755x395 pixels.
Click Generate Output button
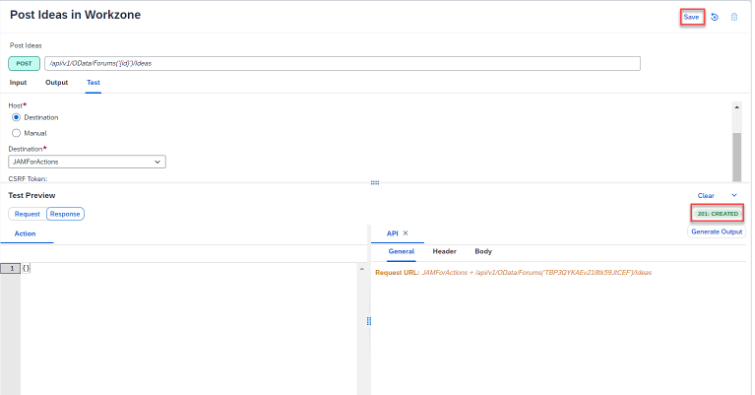pyautogui.click(x=716, y=232)
